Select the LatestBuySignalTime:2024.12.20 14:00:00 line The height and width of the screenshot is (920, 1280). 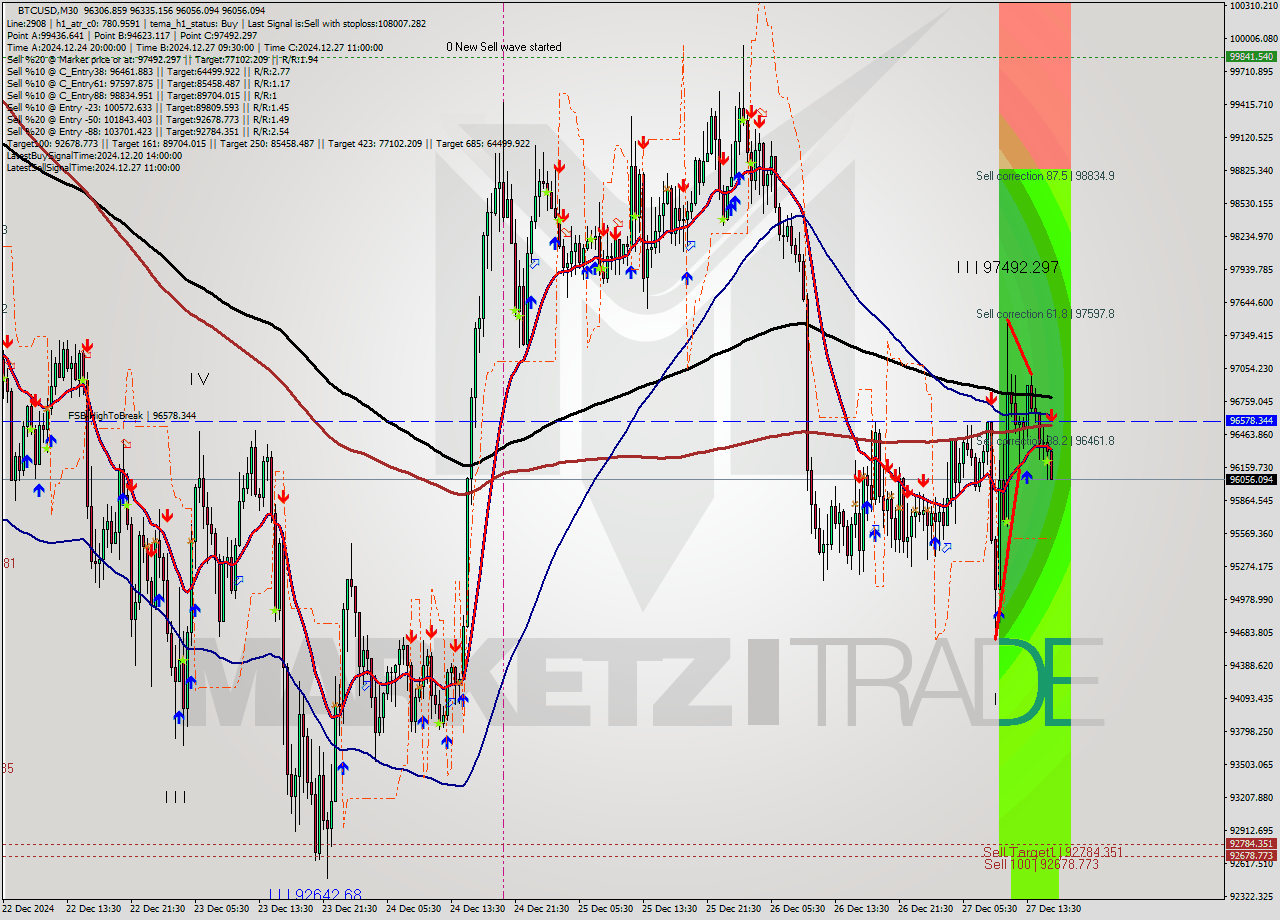click(x=93, y=155)
